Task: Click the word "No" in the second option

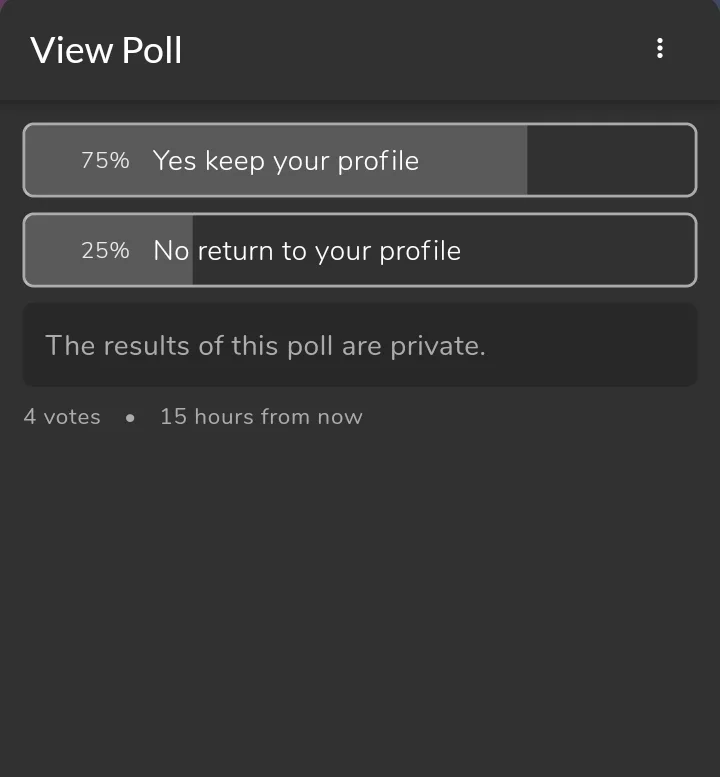Action: coord(171,250)
